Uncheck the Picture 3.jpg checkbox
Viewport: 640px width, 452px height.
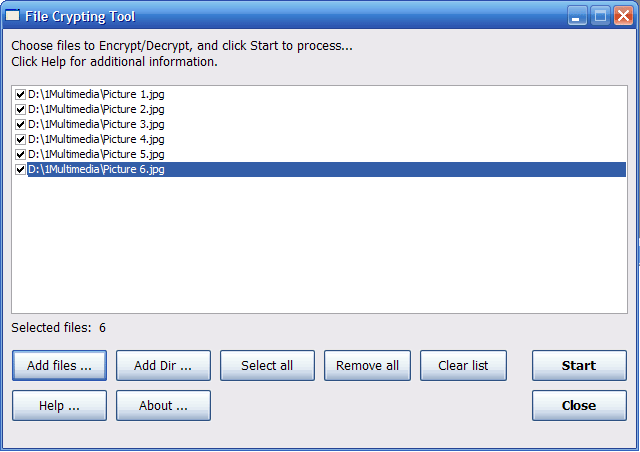pyautogui.click(x=20, y=124)
